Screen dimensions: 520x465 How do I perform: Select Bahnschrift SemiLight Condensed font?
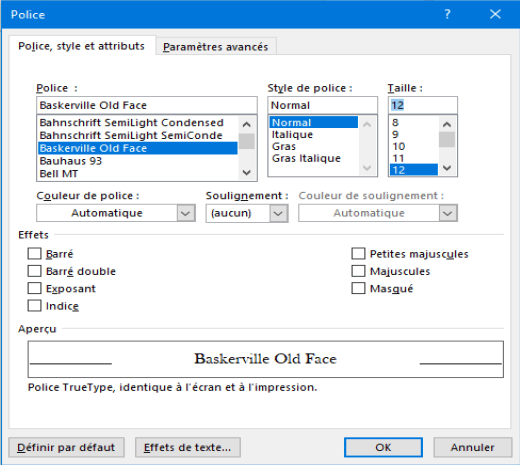pyautogui.click(x=138, y=122)
